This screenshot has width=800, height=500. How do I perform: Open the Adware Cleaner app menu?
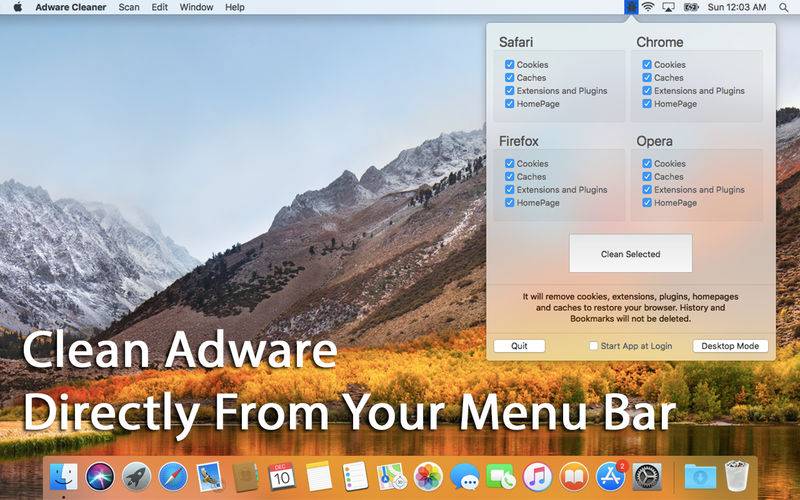point(71,7)
